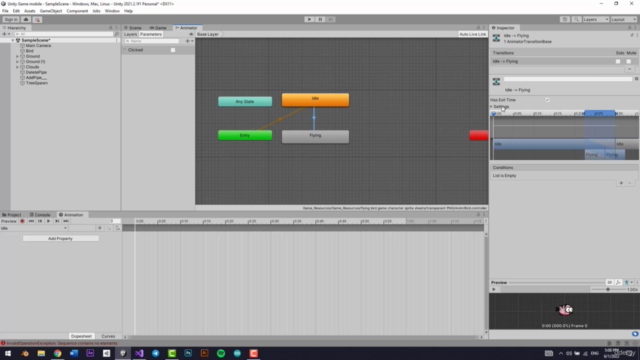Open the search icon in the top toolbar
Screen dimensions: 640x360
click(576, 19)
